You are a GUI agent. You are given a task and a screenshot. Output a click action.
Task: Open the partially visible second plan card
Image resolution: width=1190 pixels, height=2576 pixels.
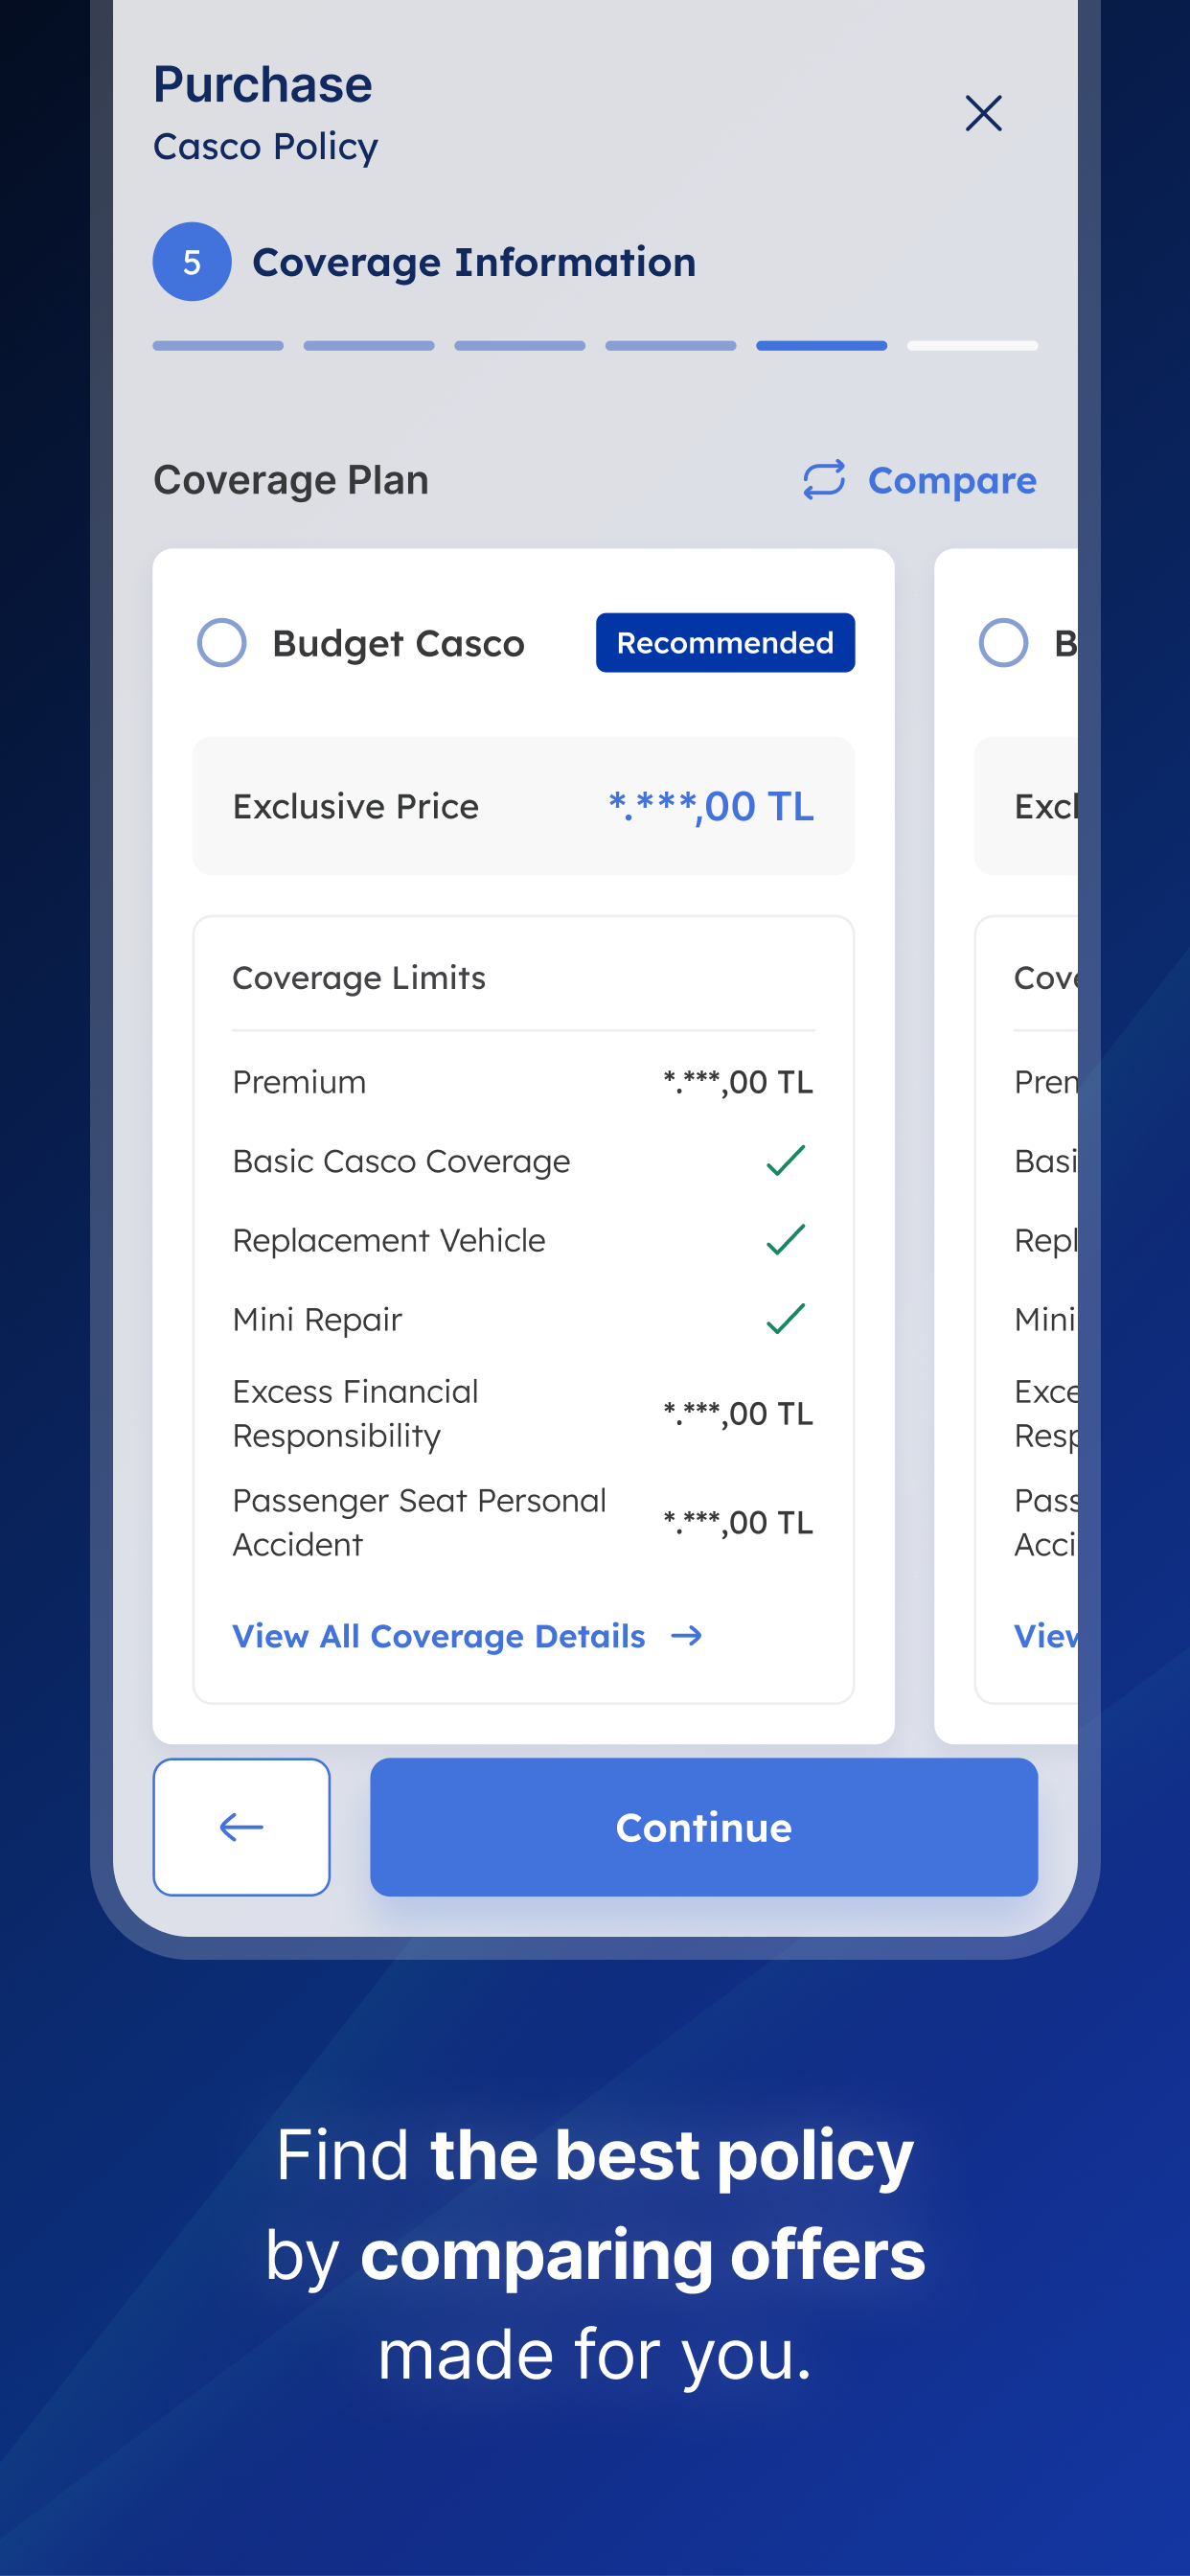click(1006, 1146)
